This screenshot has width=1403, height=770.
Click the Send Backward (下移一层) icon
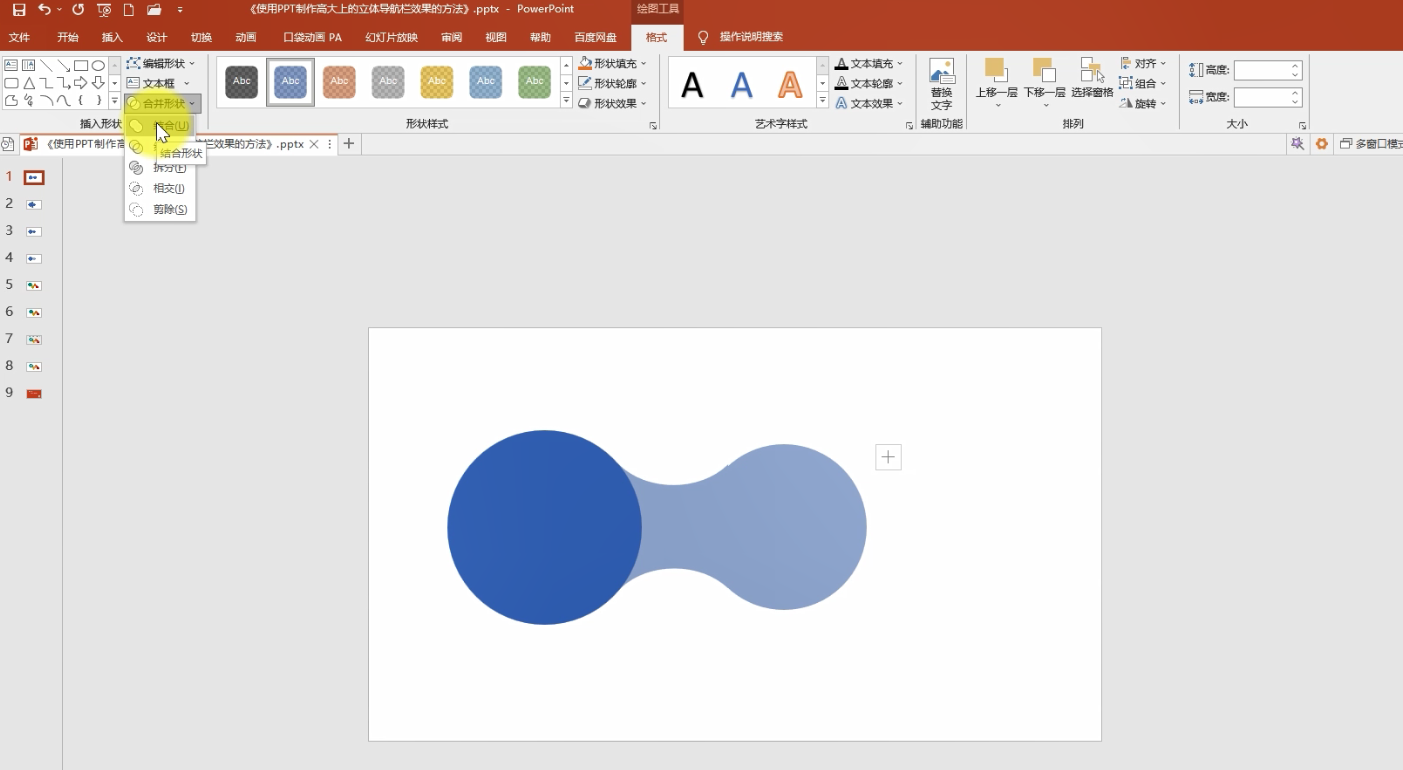[x=1043, y=72]
